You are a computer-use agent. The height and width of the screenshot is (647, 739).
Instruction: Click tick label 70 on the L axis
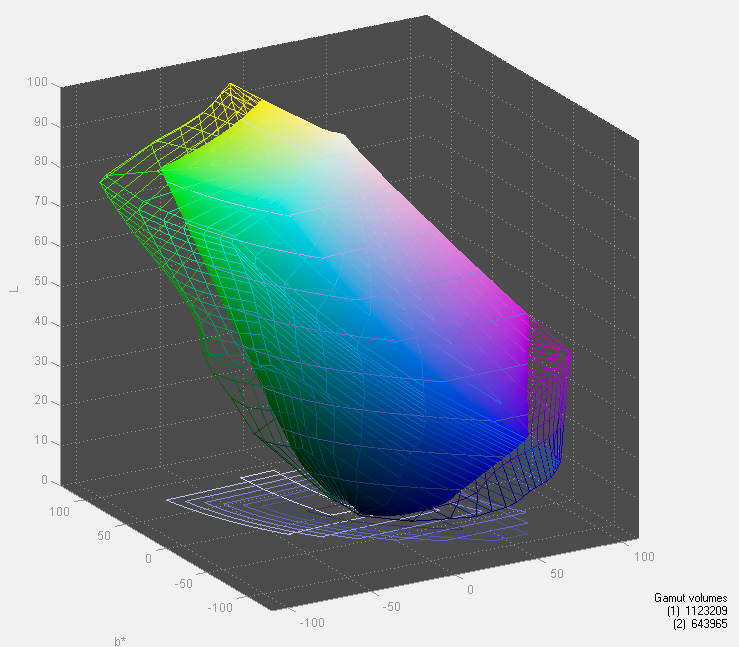(x=41, y=201)
